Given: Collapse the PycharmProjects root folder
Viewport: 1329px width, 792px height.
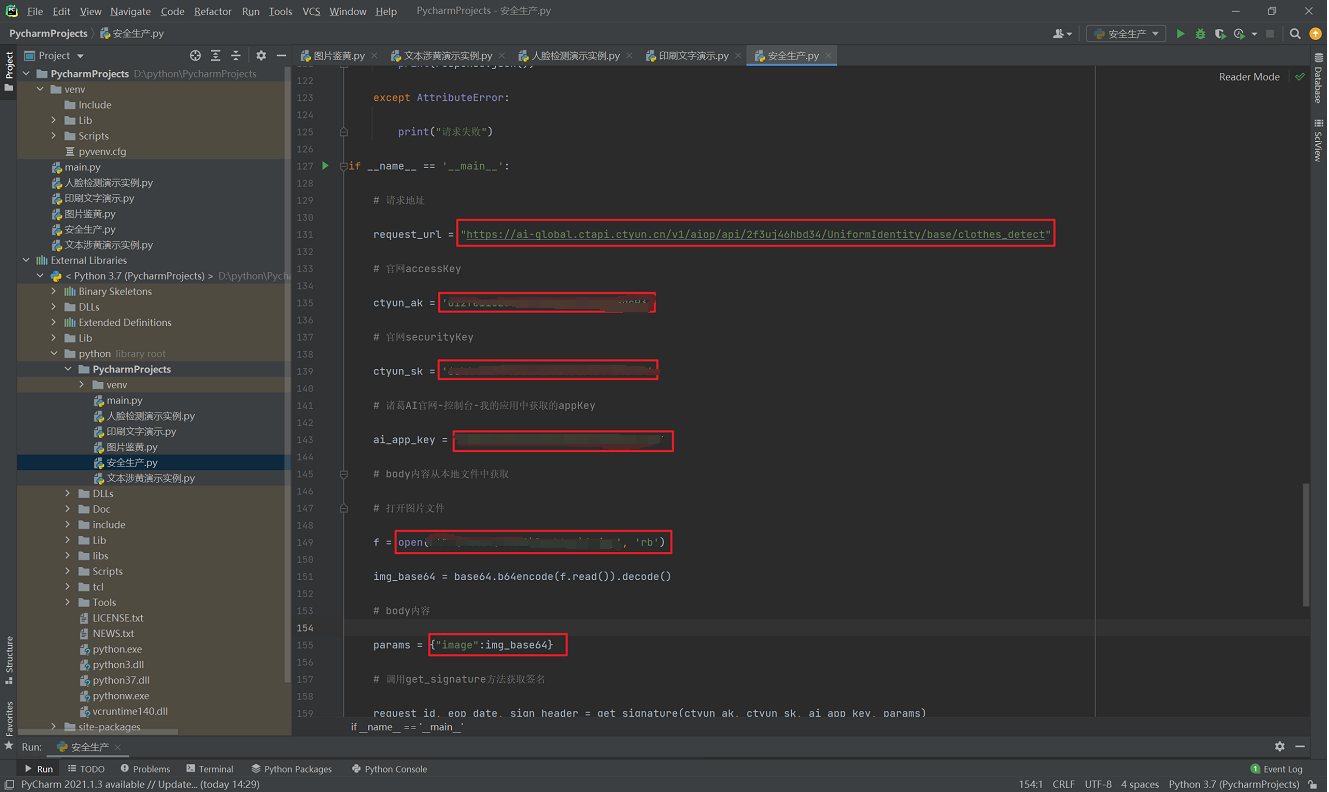Looking at the screenshot, I should click(x=27, y=74).
